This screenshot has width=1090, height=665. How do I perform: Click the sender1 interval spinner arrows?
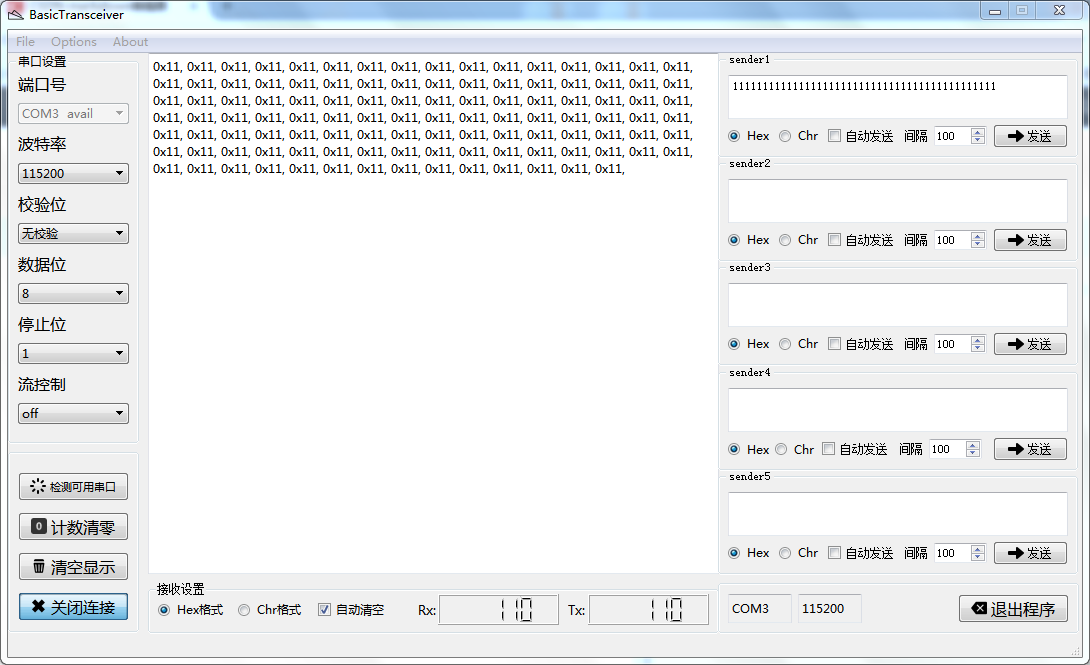(x=978, y=136)
